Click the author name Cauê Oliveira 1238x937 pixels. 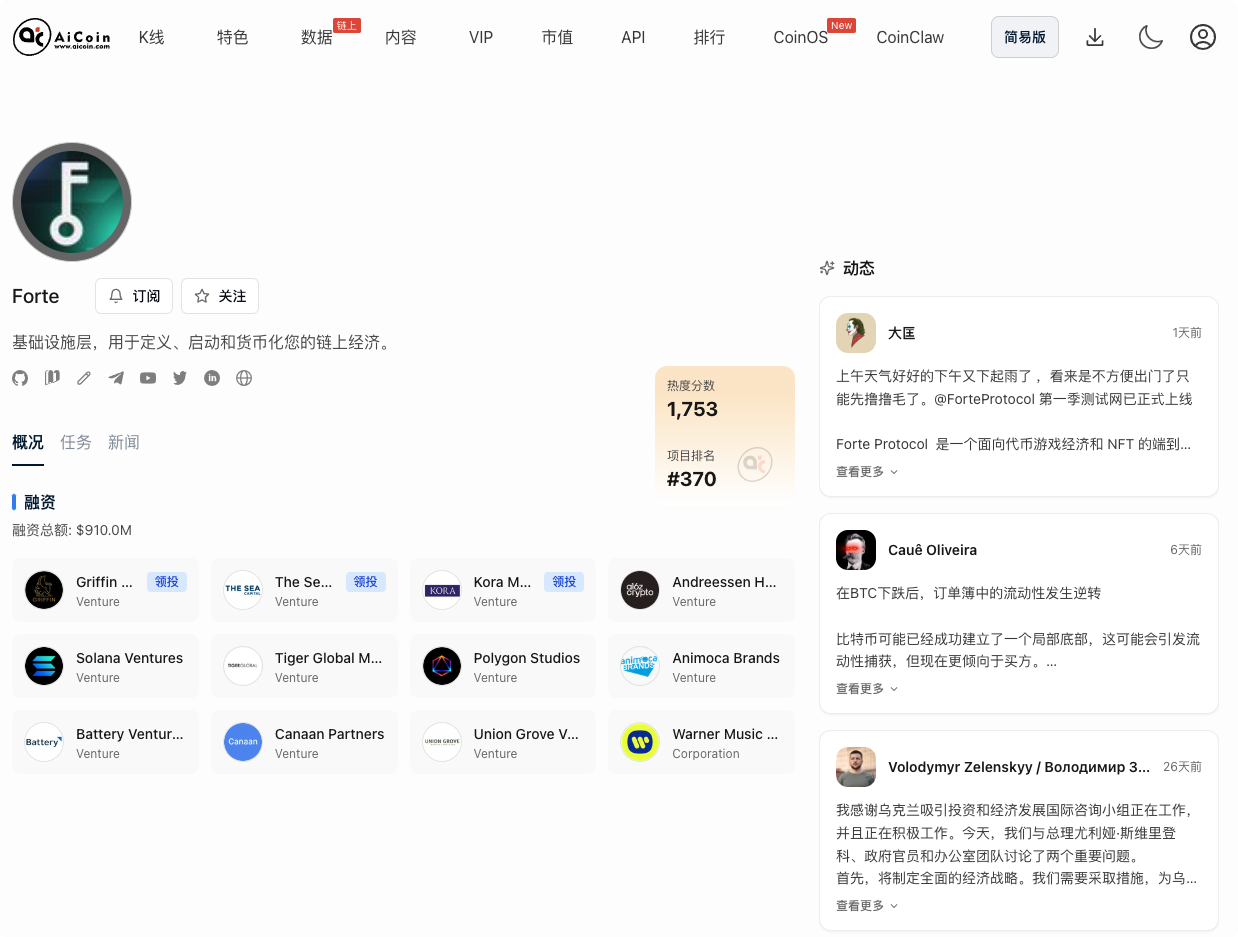[x=933, y=550]
